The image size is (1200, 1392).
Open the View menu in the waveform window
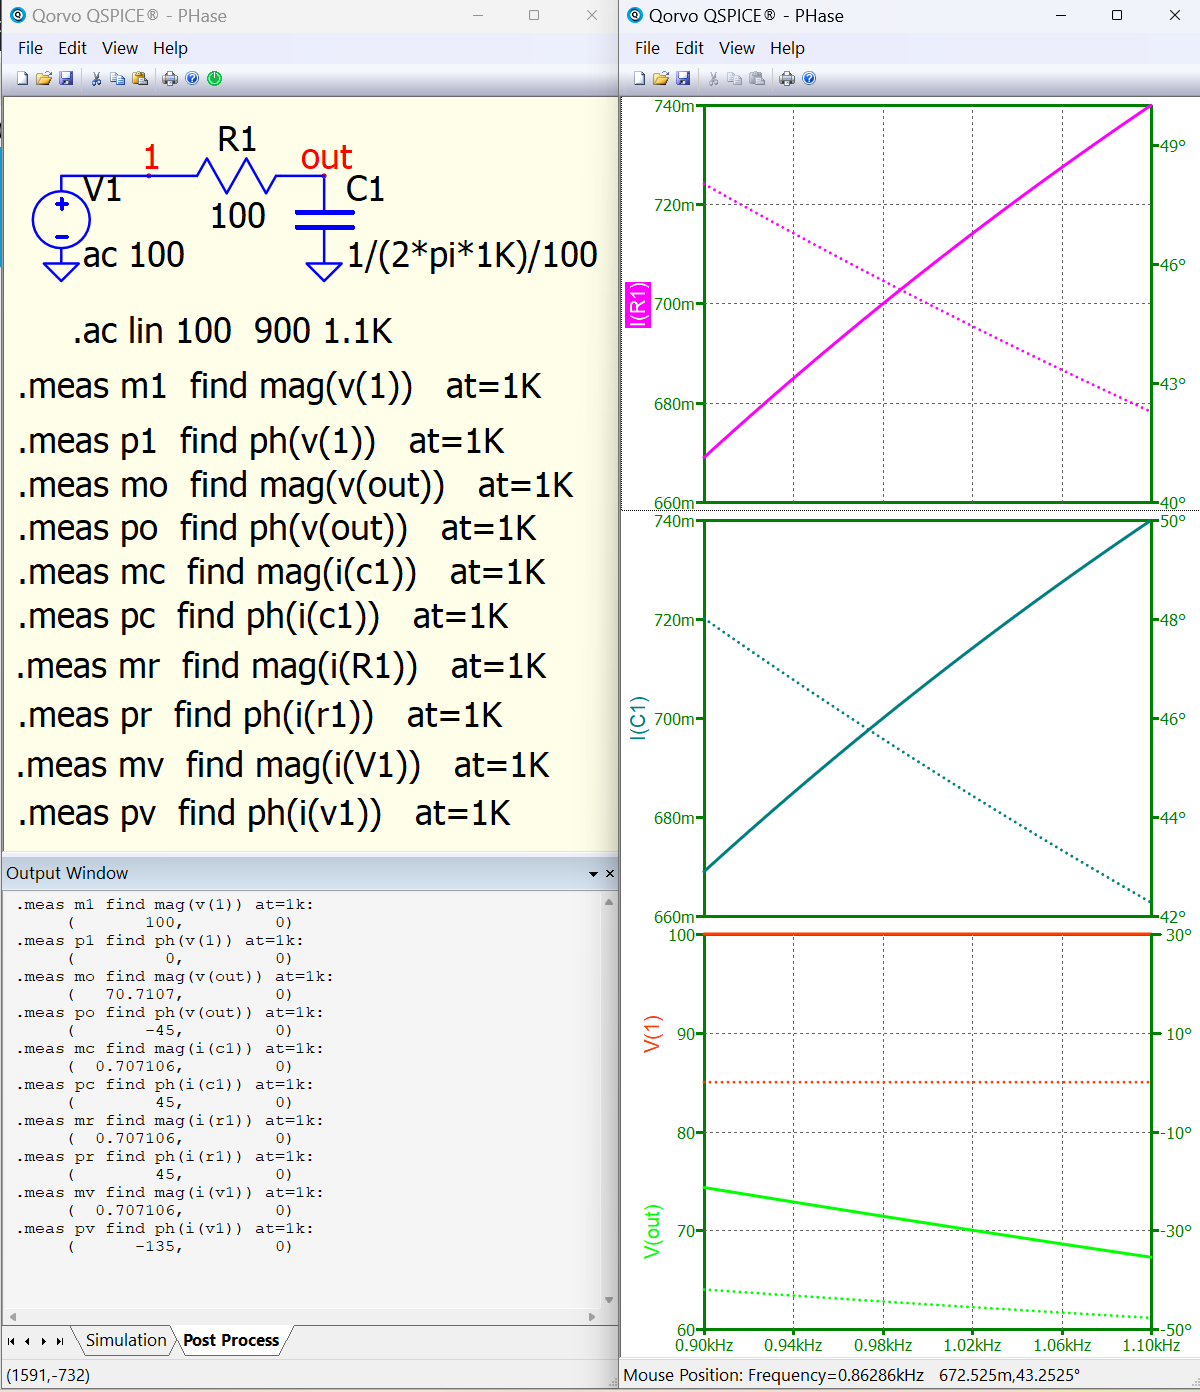tap(737, 48)
